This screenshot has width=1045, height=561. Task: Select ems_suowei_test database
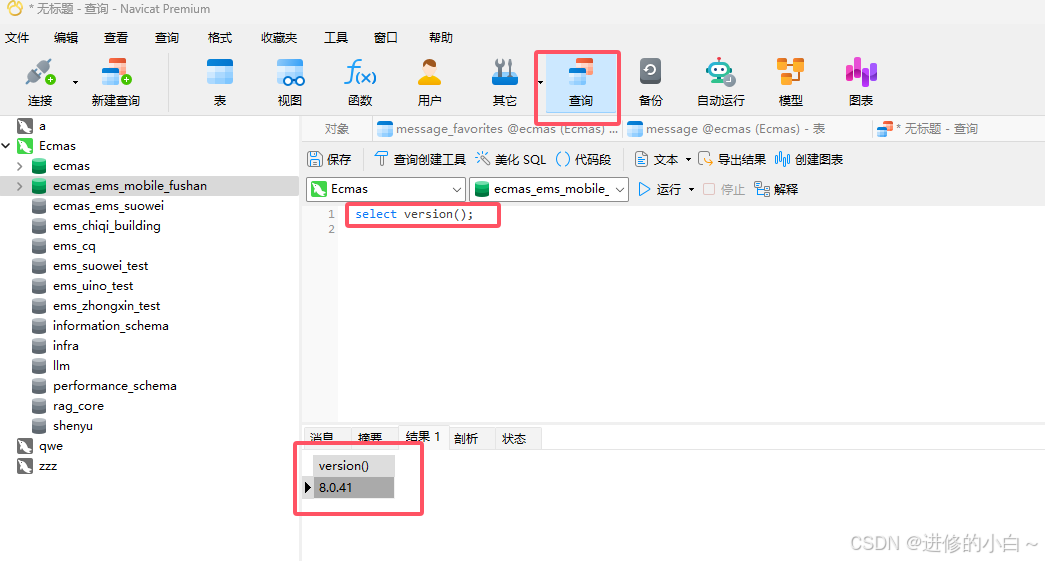[101, 266]
